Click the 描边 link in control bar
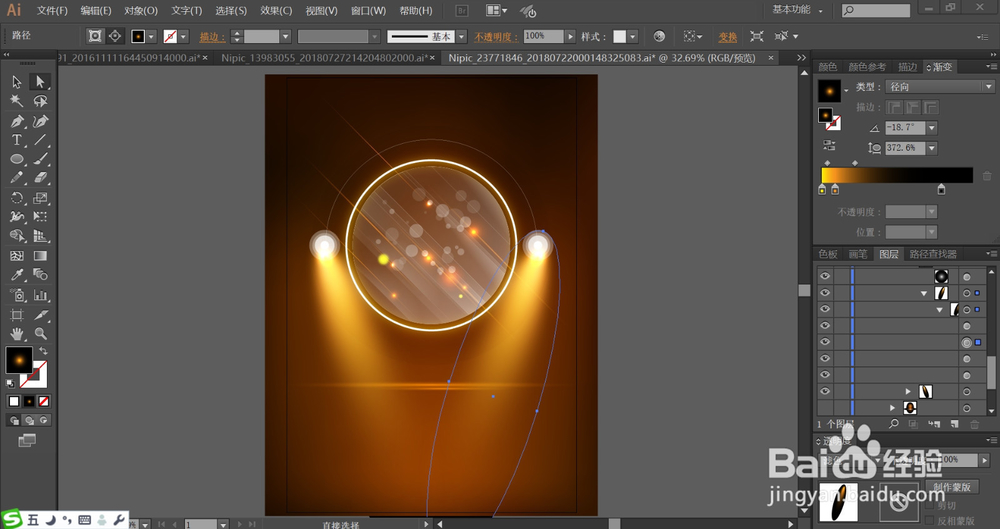Viewport: 1000px width, 529px height. [212, 37]
